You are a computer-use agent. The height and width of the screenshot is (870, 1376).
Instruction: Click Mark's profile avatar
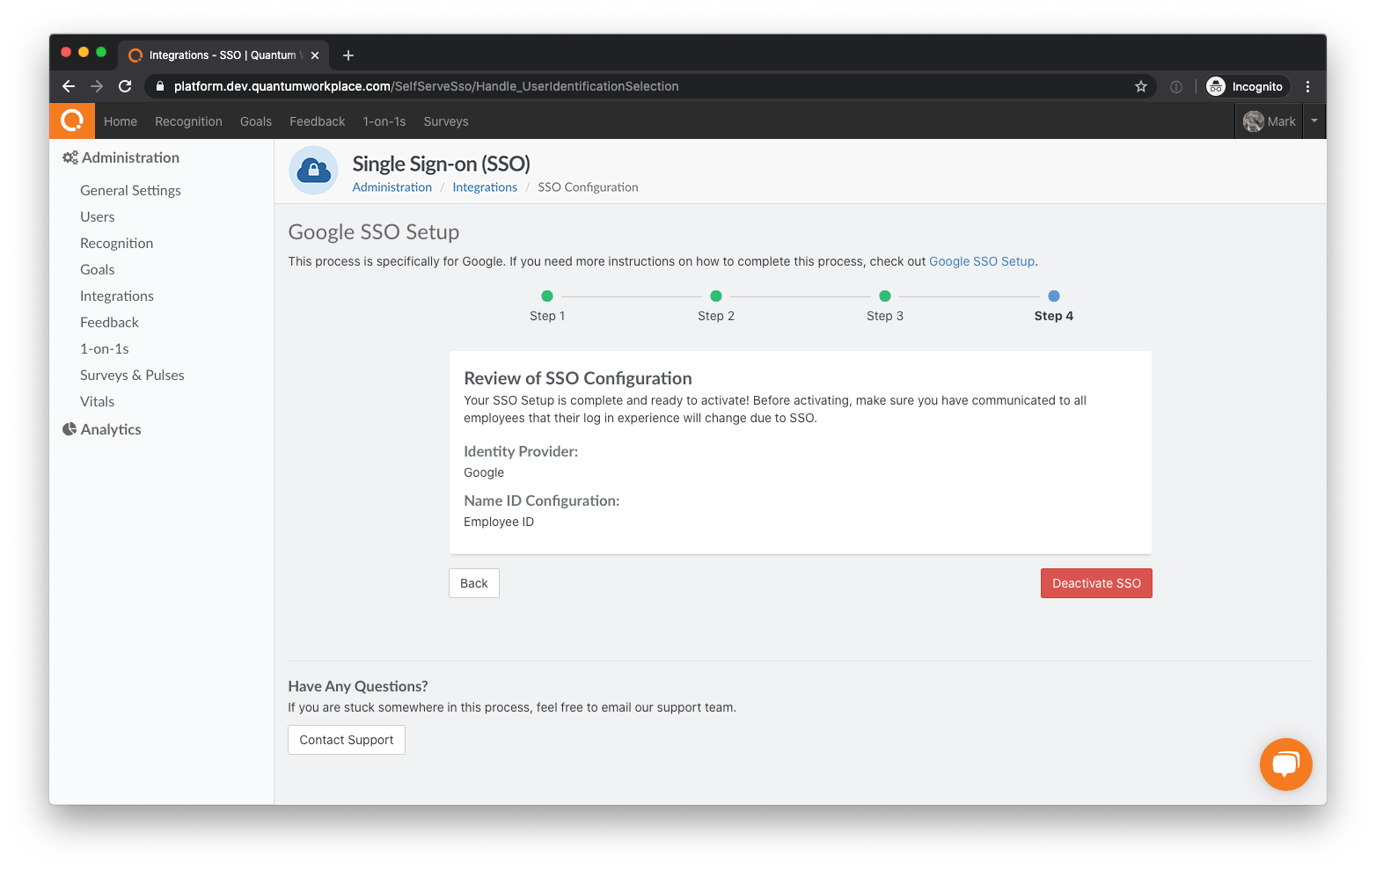tap(1254, 120)
